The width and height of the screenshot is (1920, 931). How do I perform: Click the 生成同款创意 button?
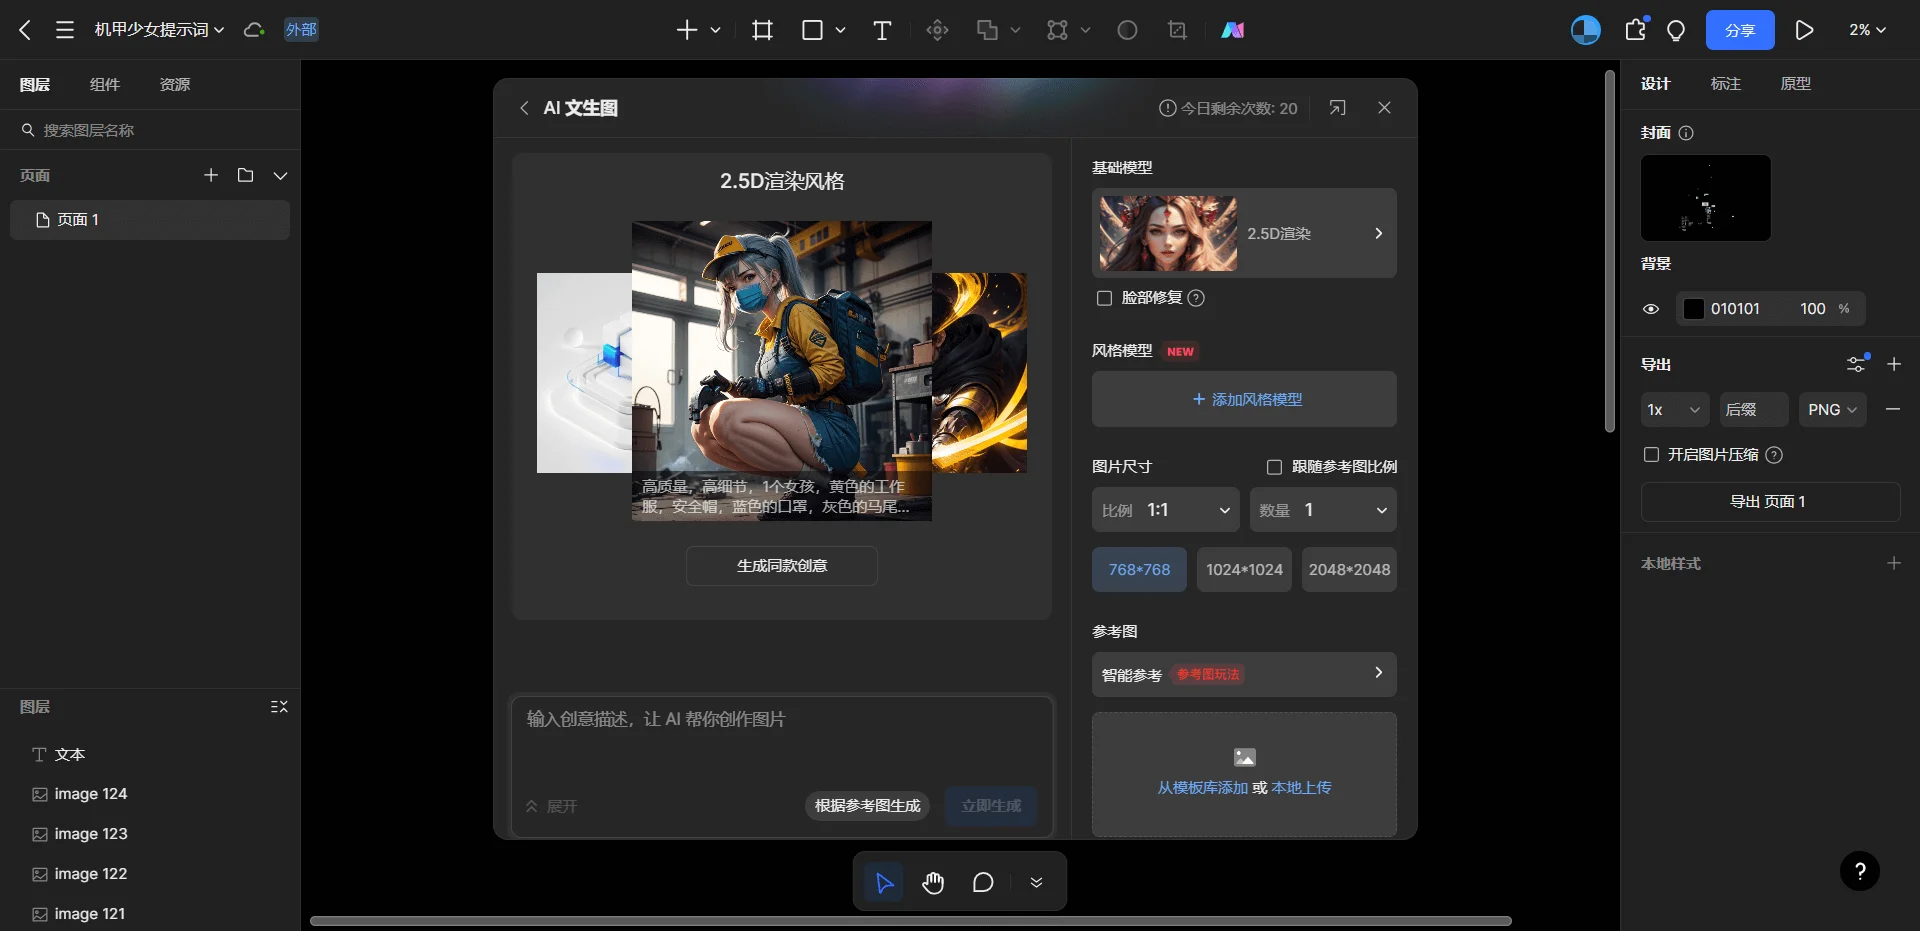782,566
